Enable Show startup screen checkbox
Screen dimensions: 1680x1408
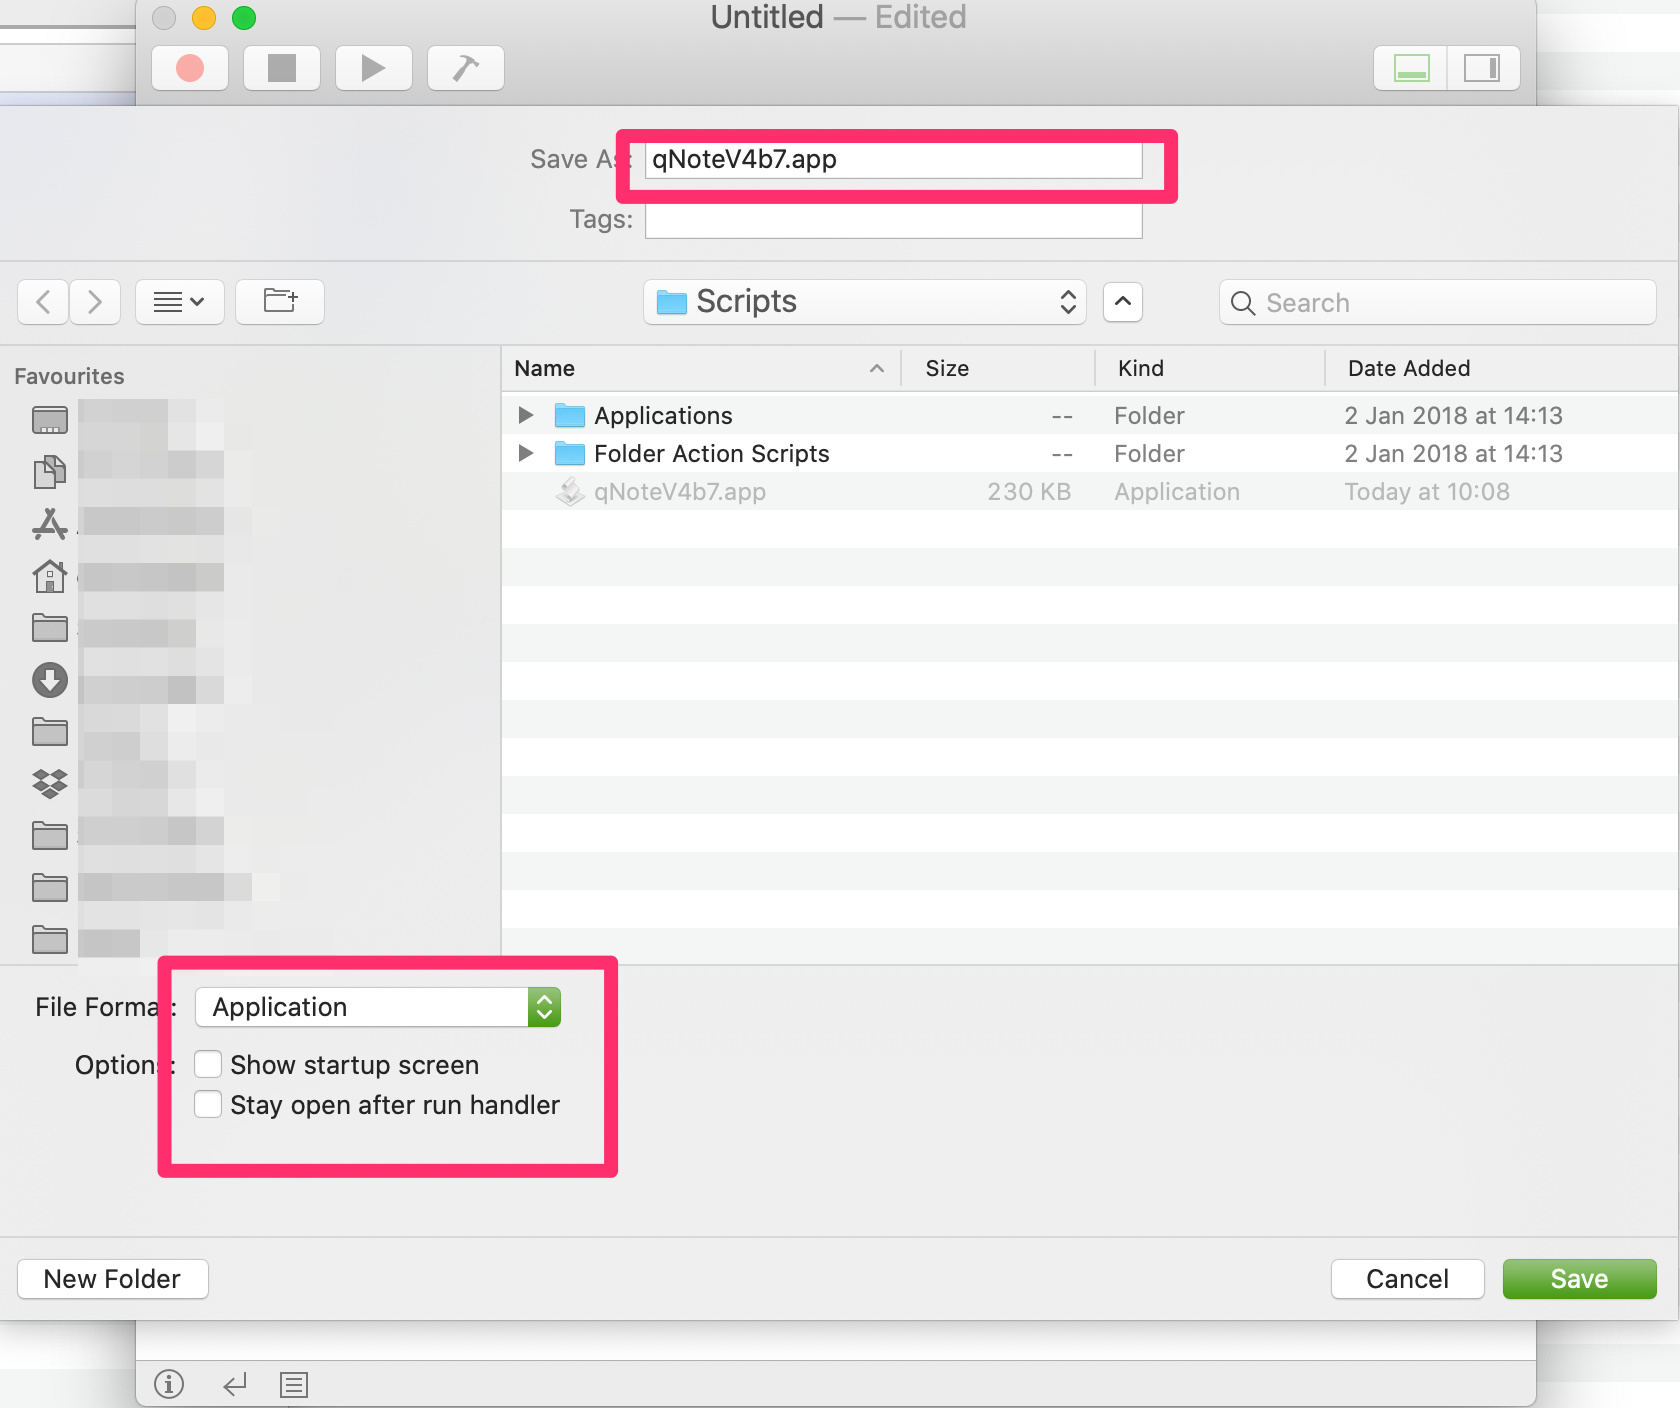[x=208, y=1064]
